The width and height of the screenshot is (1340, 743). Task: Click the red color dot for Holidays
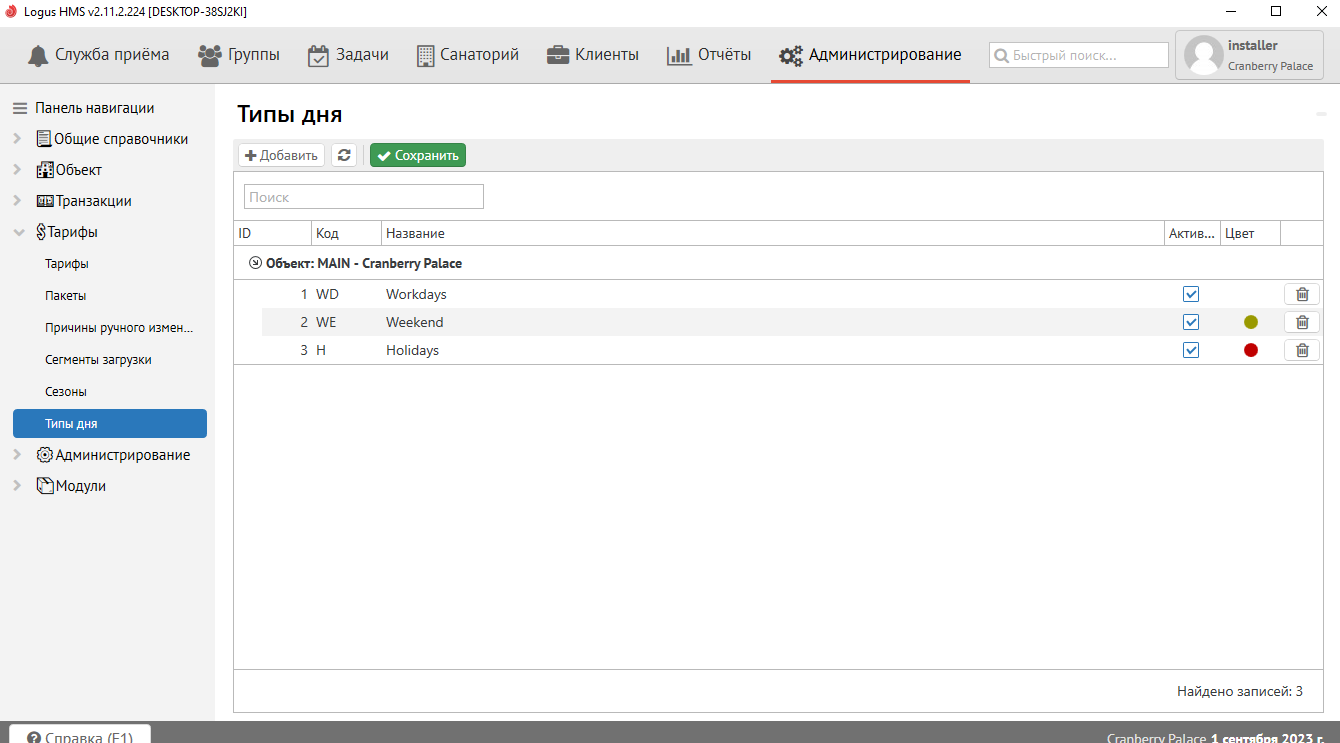coord(1250,350)
